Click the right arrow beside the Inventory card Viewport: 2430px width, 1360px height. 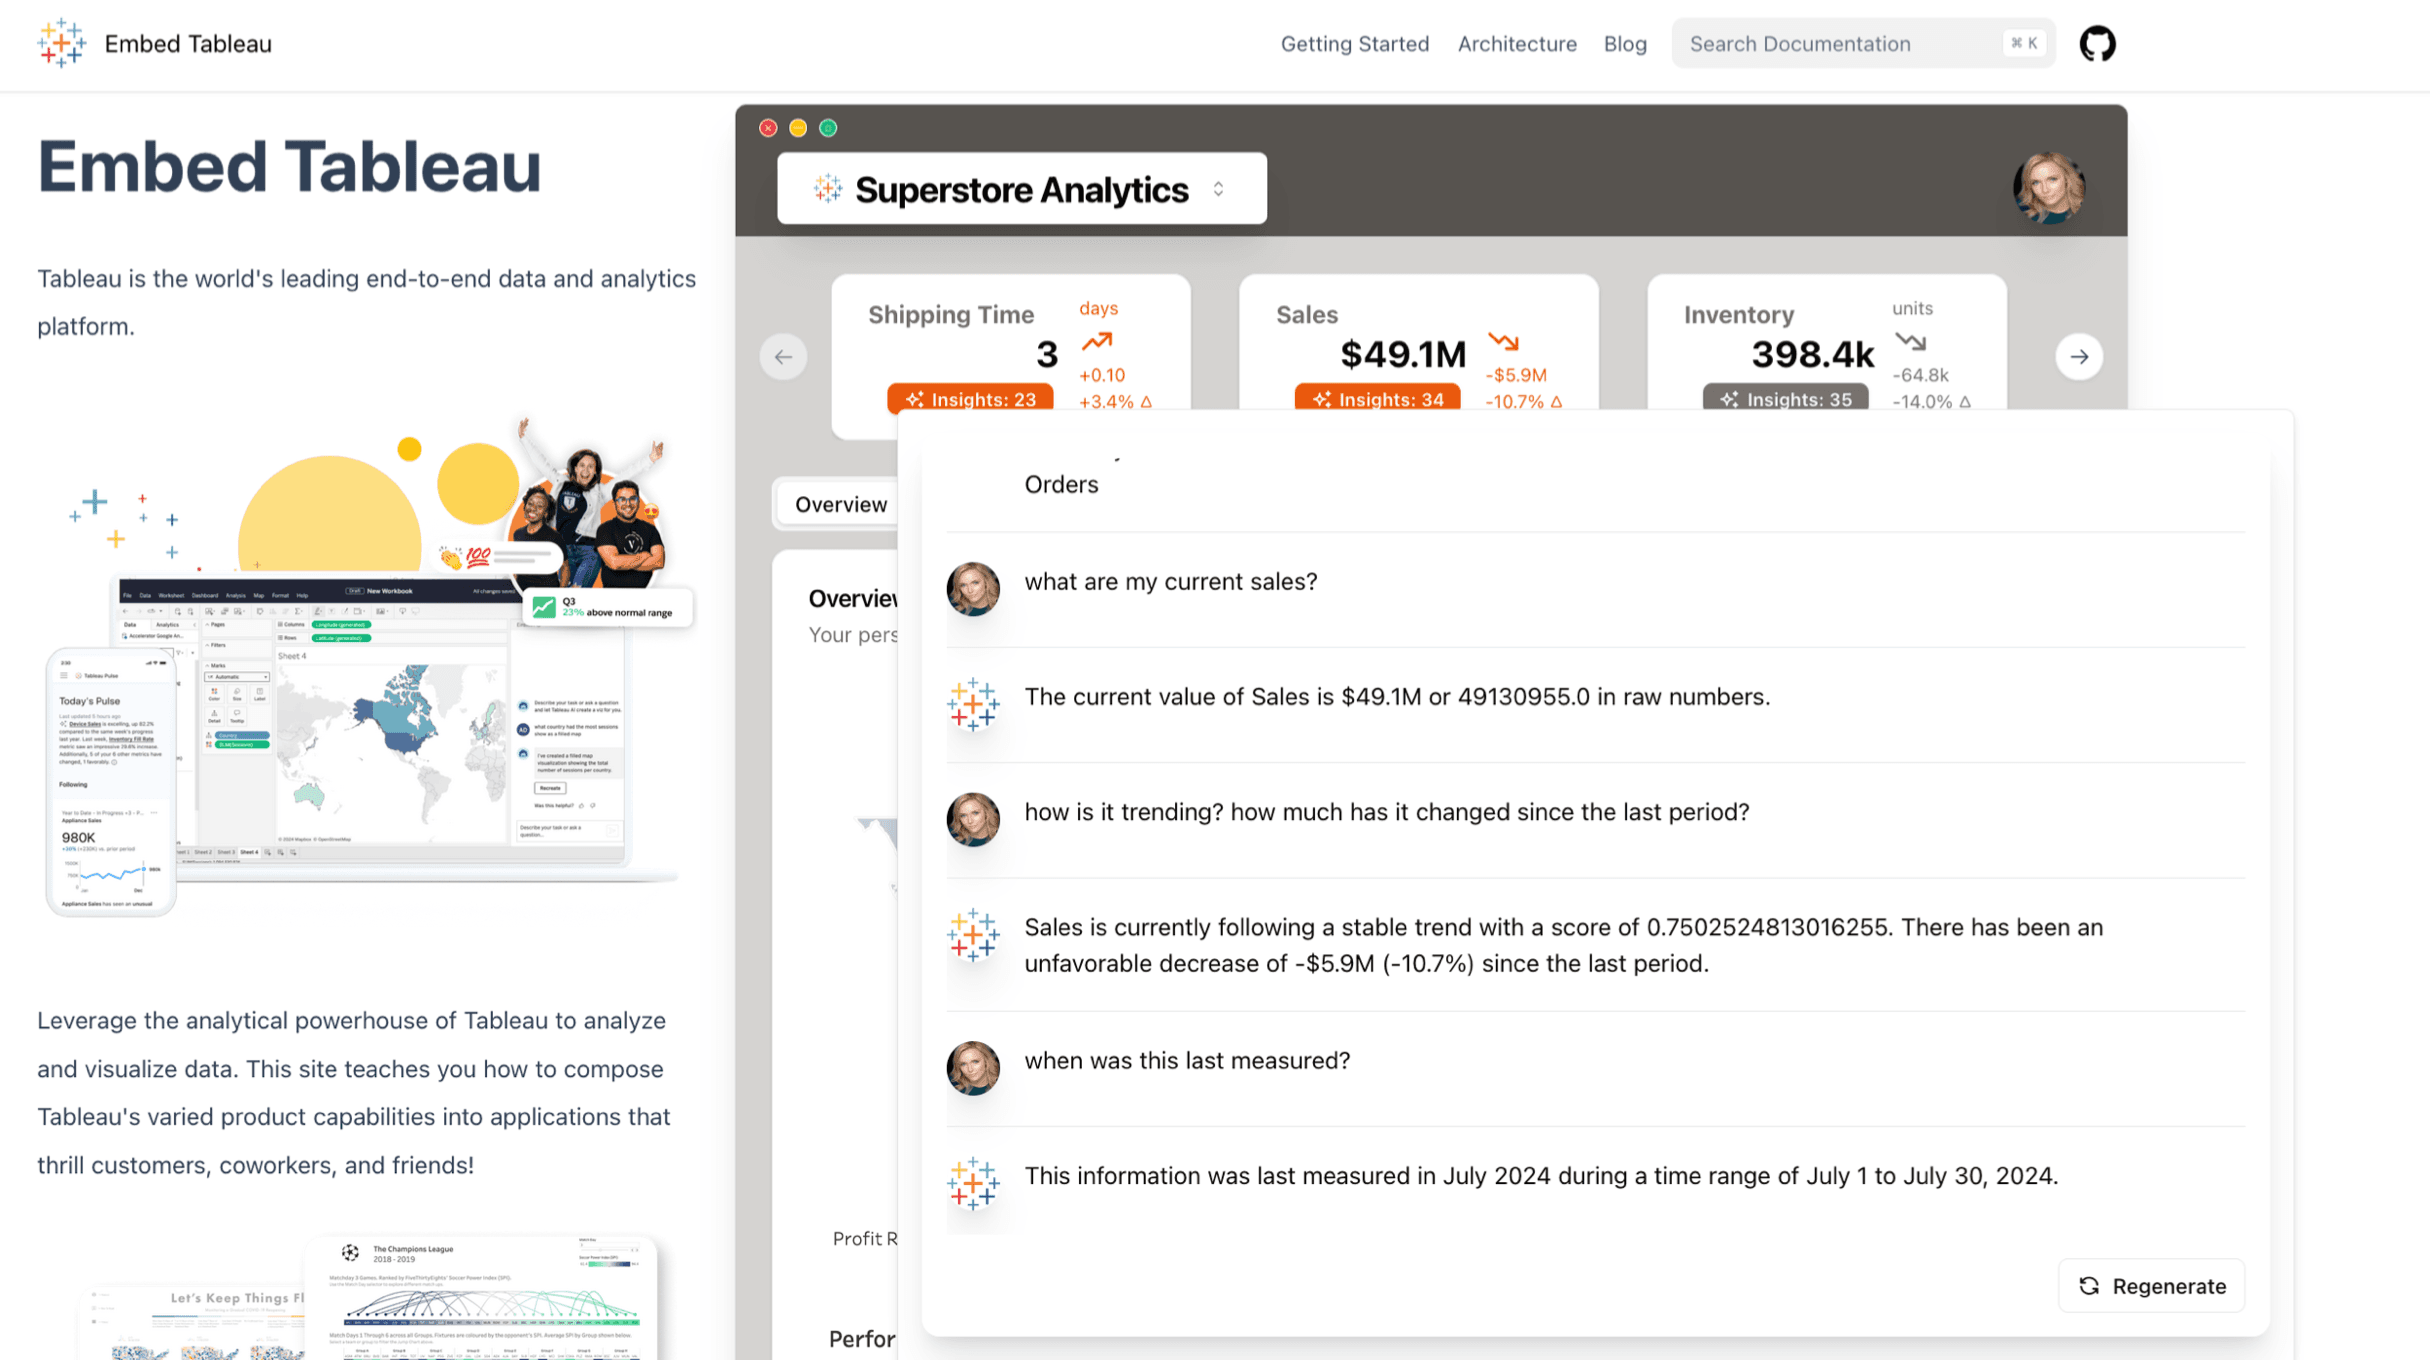click(x=2079, y=356)
